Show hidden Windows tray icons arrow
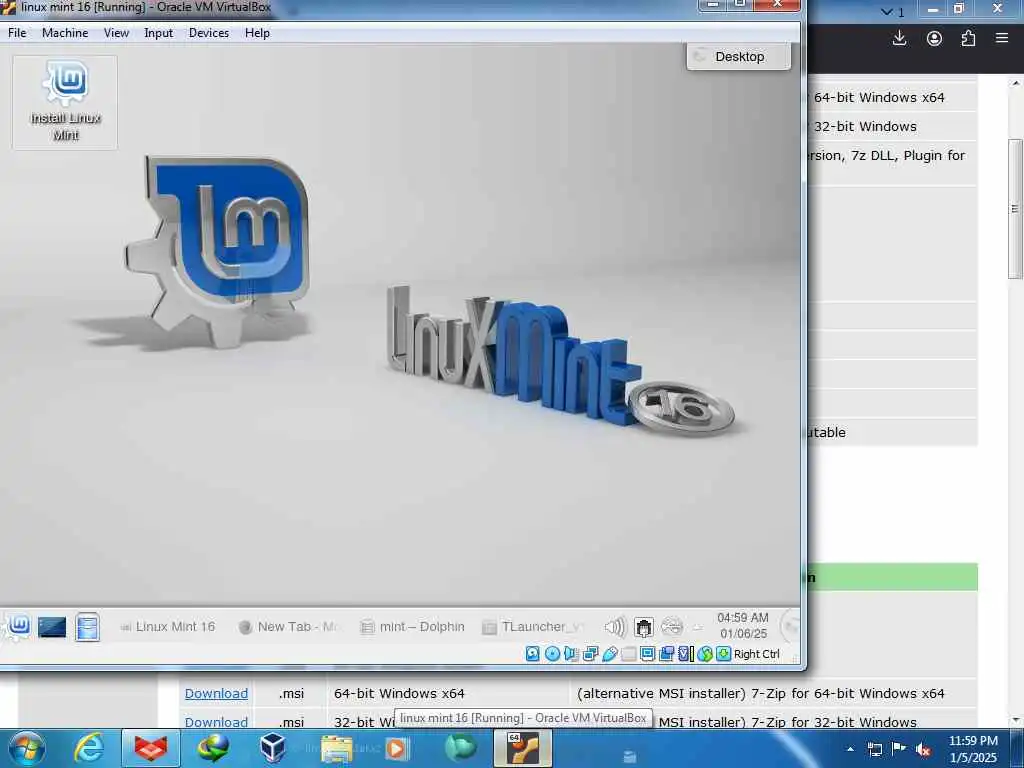The width and height of the screenshot is (1024, 768). pos(850,749)
